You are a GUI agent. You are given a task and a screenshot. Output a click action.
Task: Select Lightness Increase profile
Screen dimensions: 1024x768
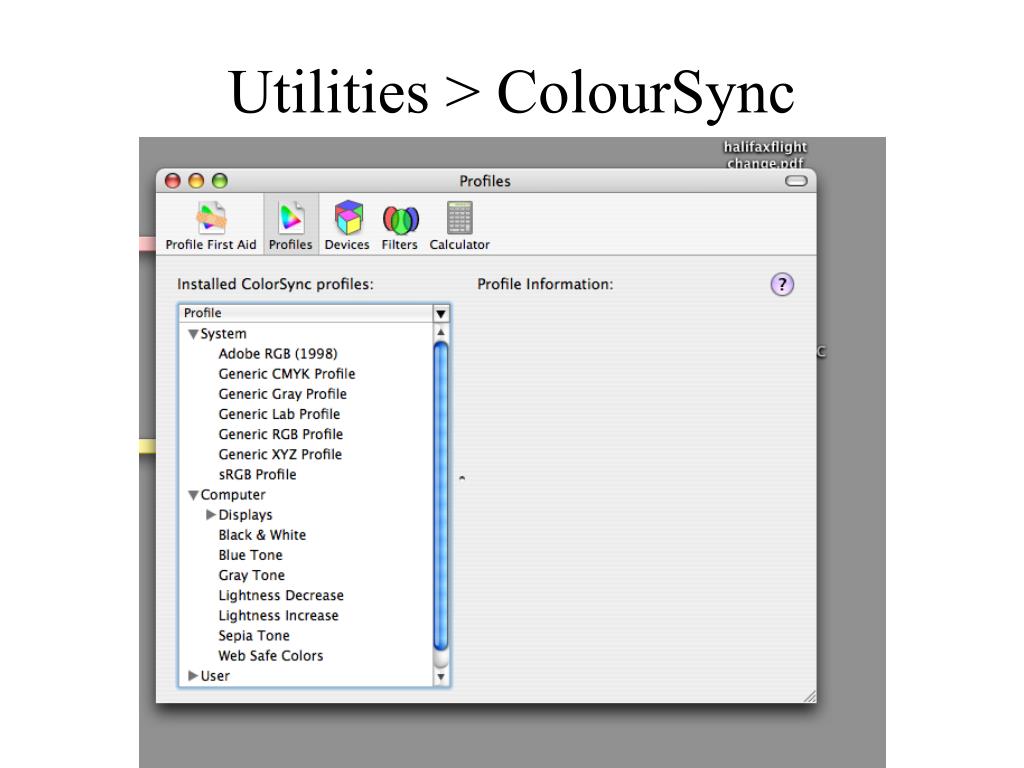click(278, 616)
